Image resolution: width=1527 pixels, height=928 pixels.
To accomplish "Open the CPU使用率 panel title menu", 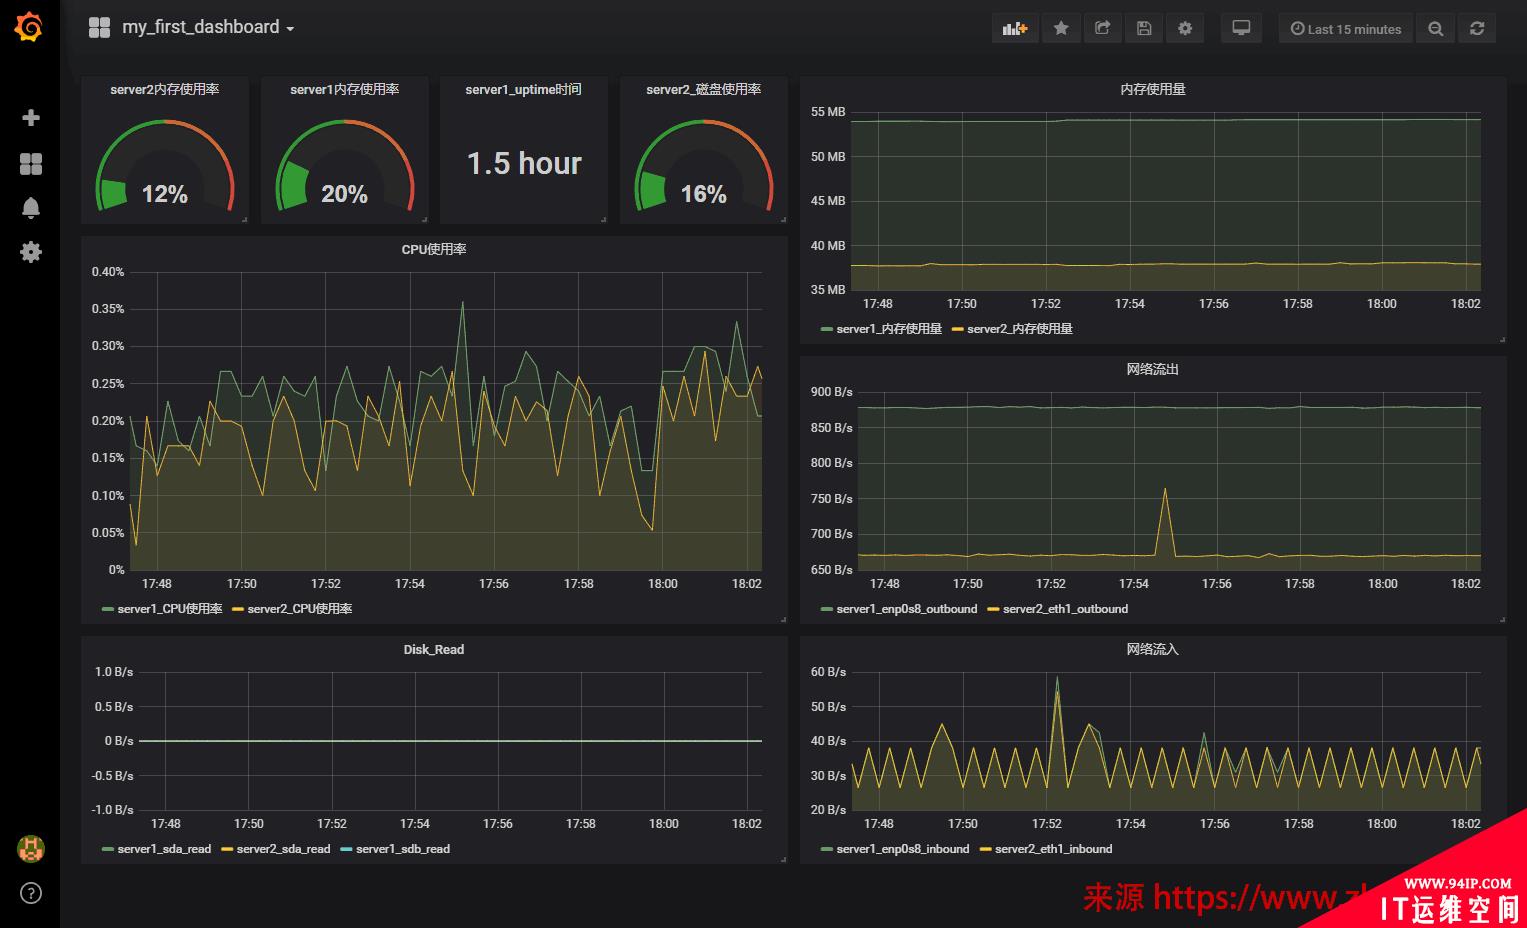I will (434, 249).
